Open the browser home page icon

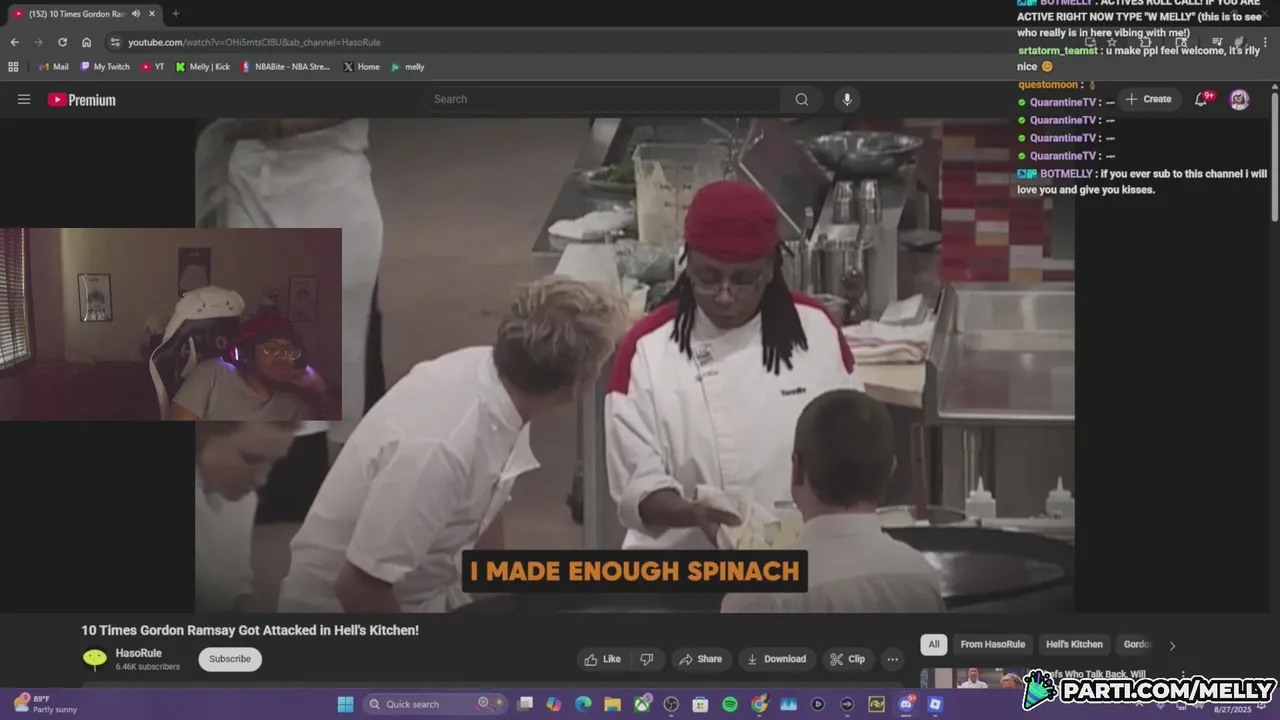coord(87,42)
